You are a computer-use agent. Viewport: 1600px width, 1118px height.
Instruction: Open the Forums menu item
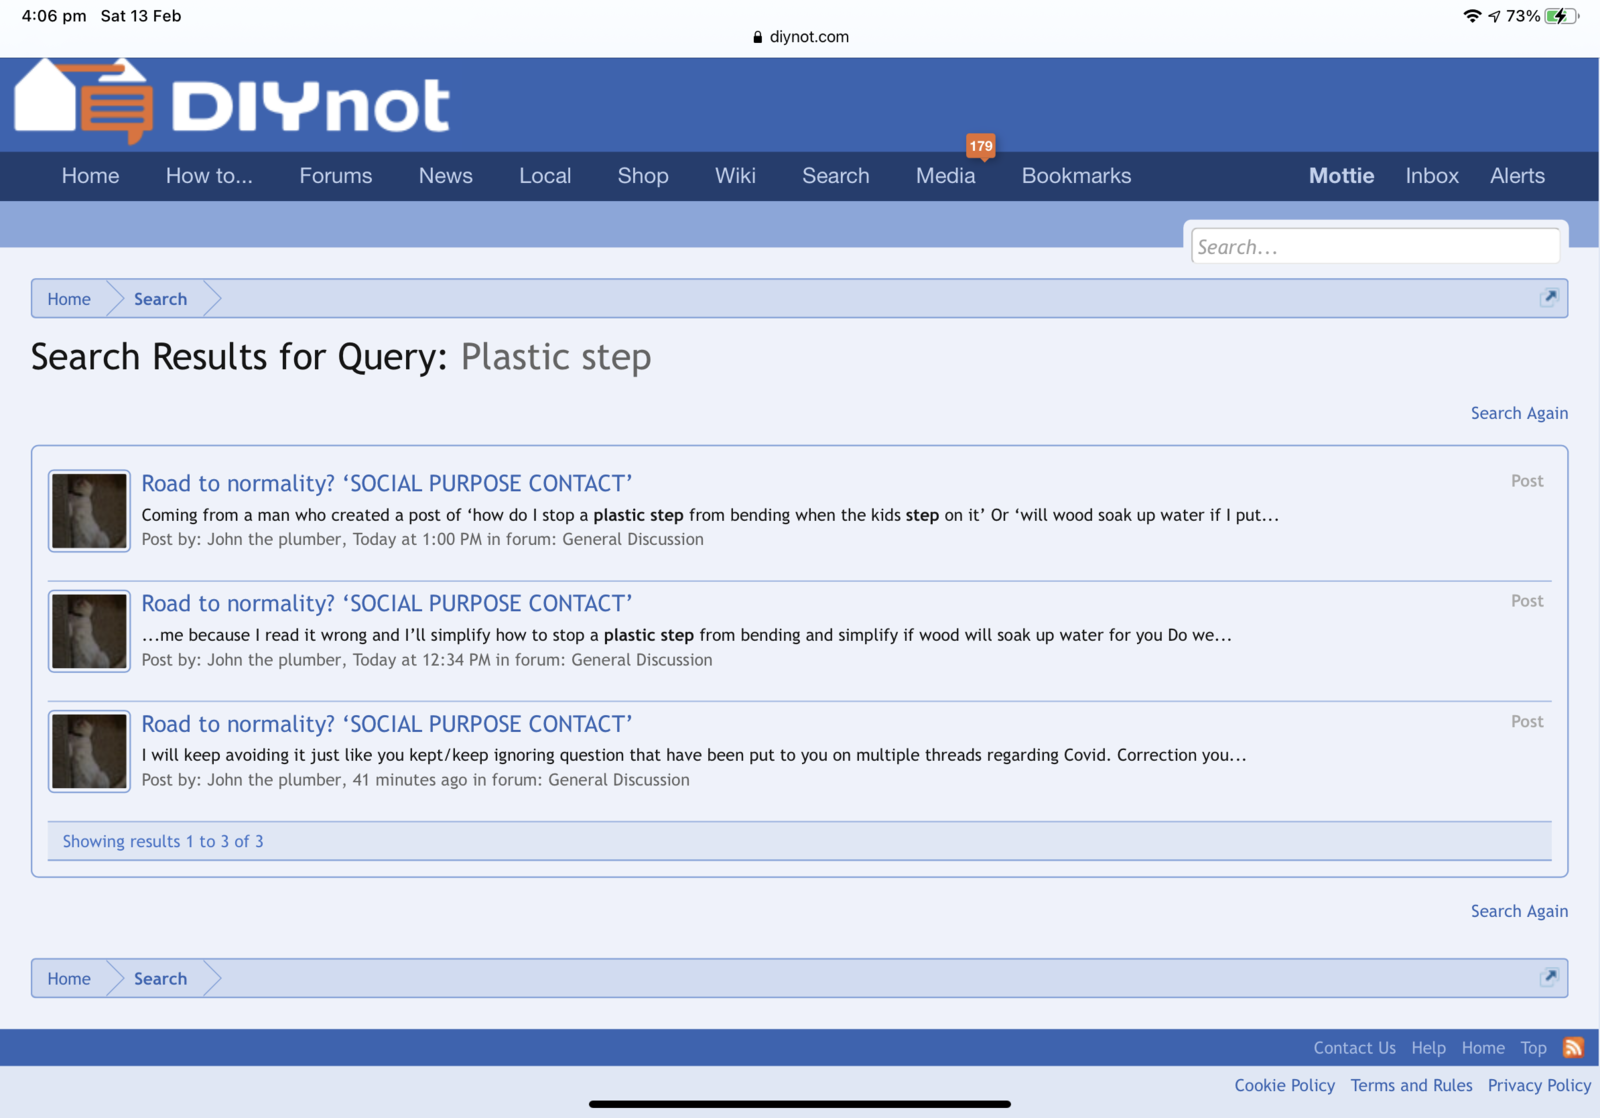point(335,176)
